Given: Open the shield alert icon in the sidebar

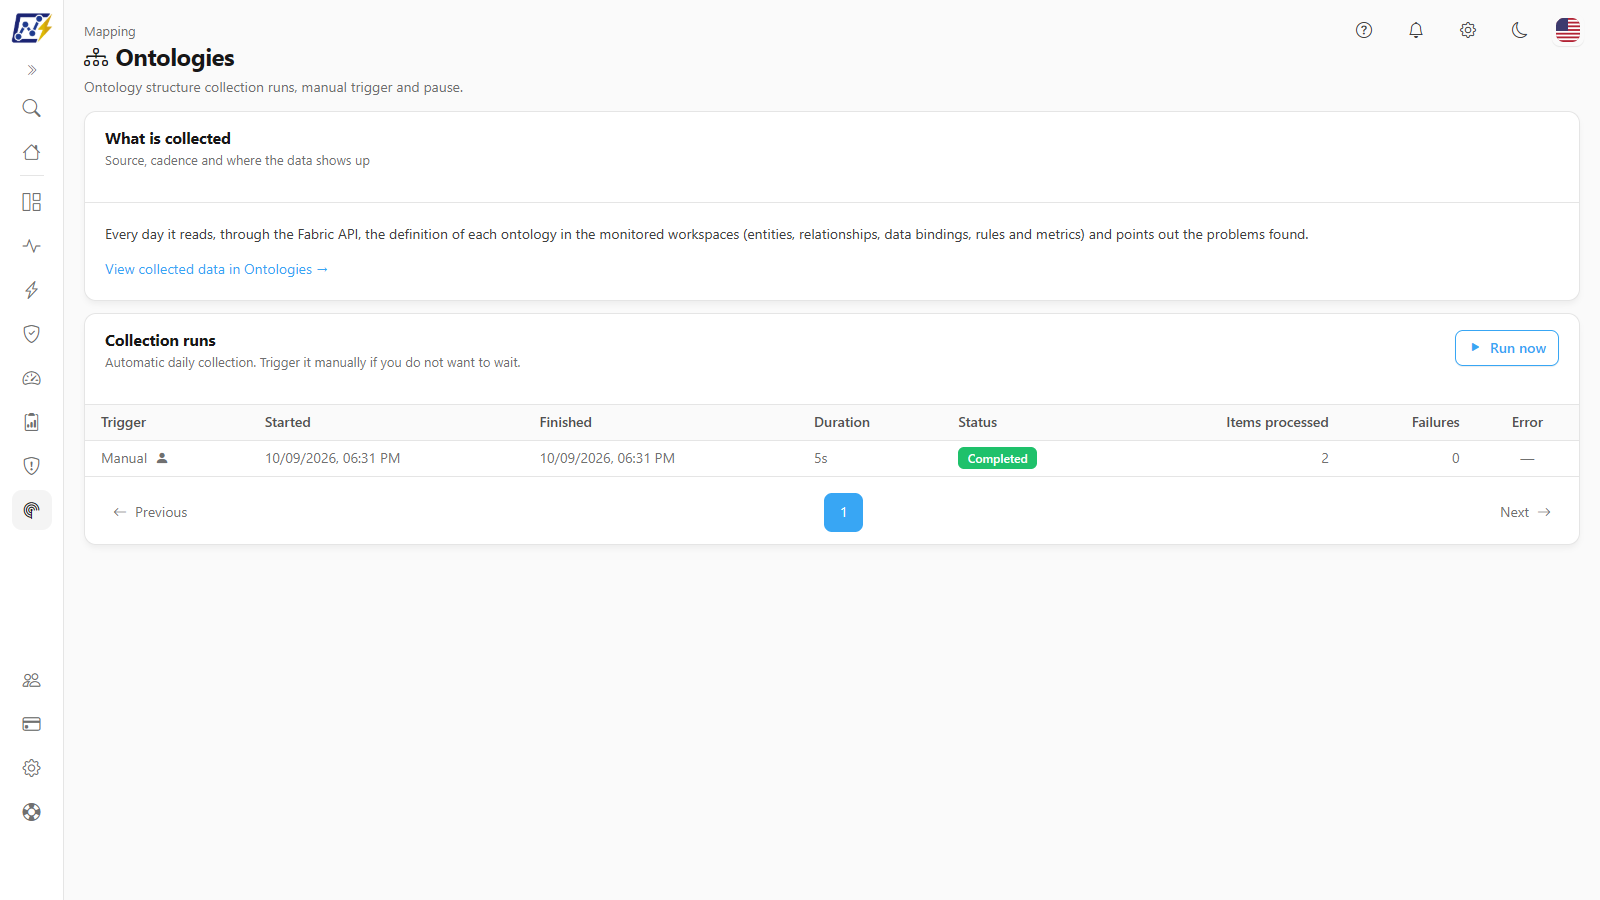Looking at the screenshot, I should point(32,466).
